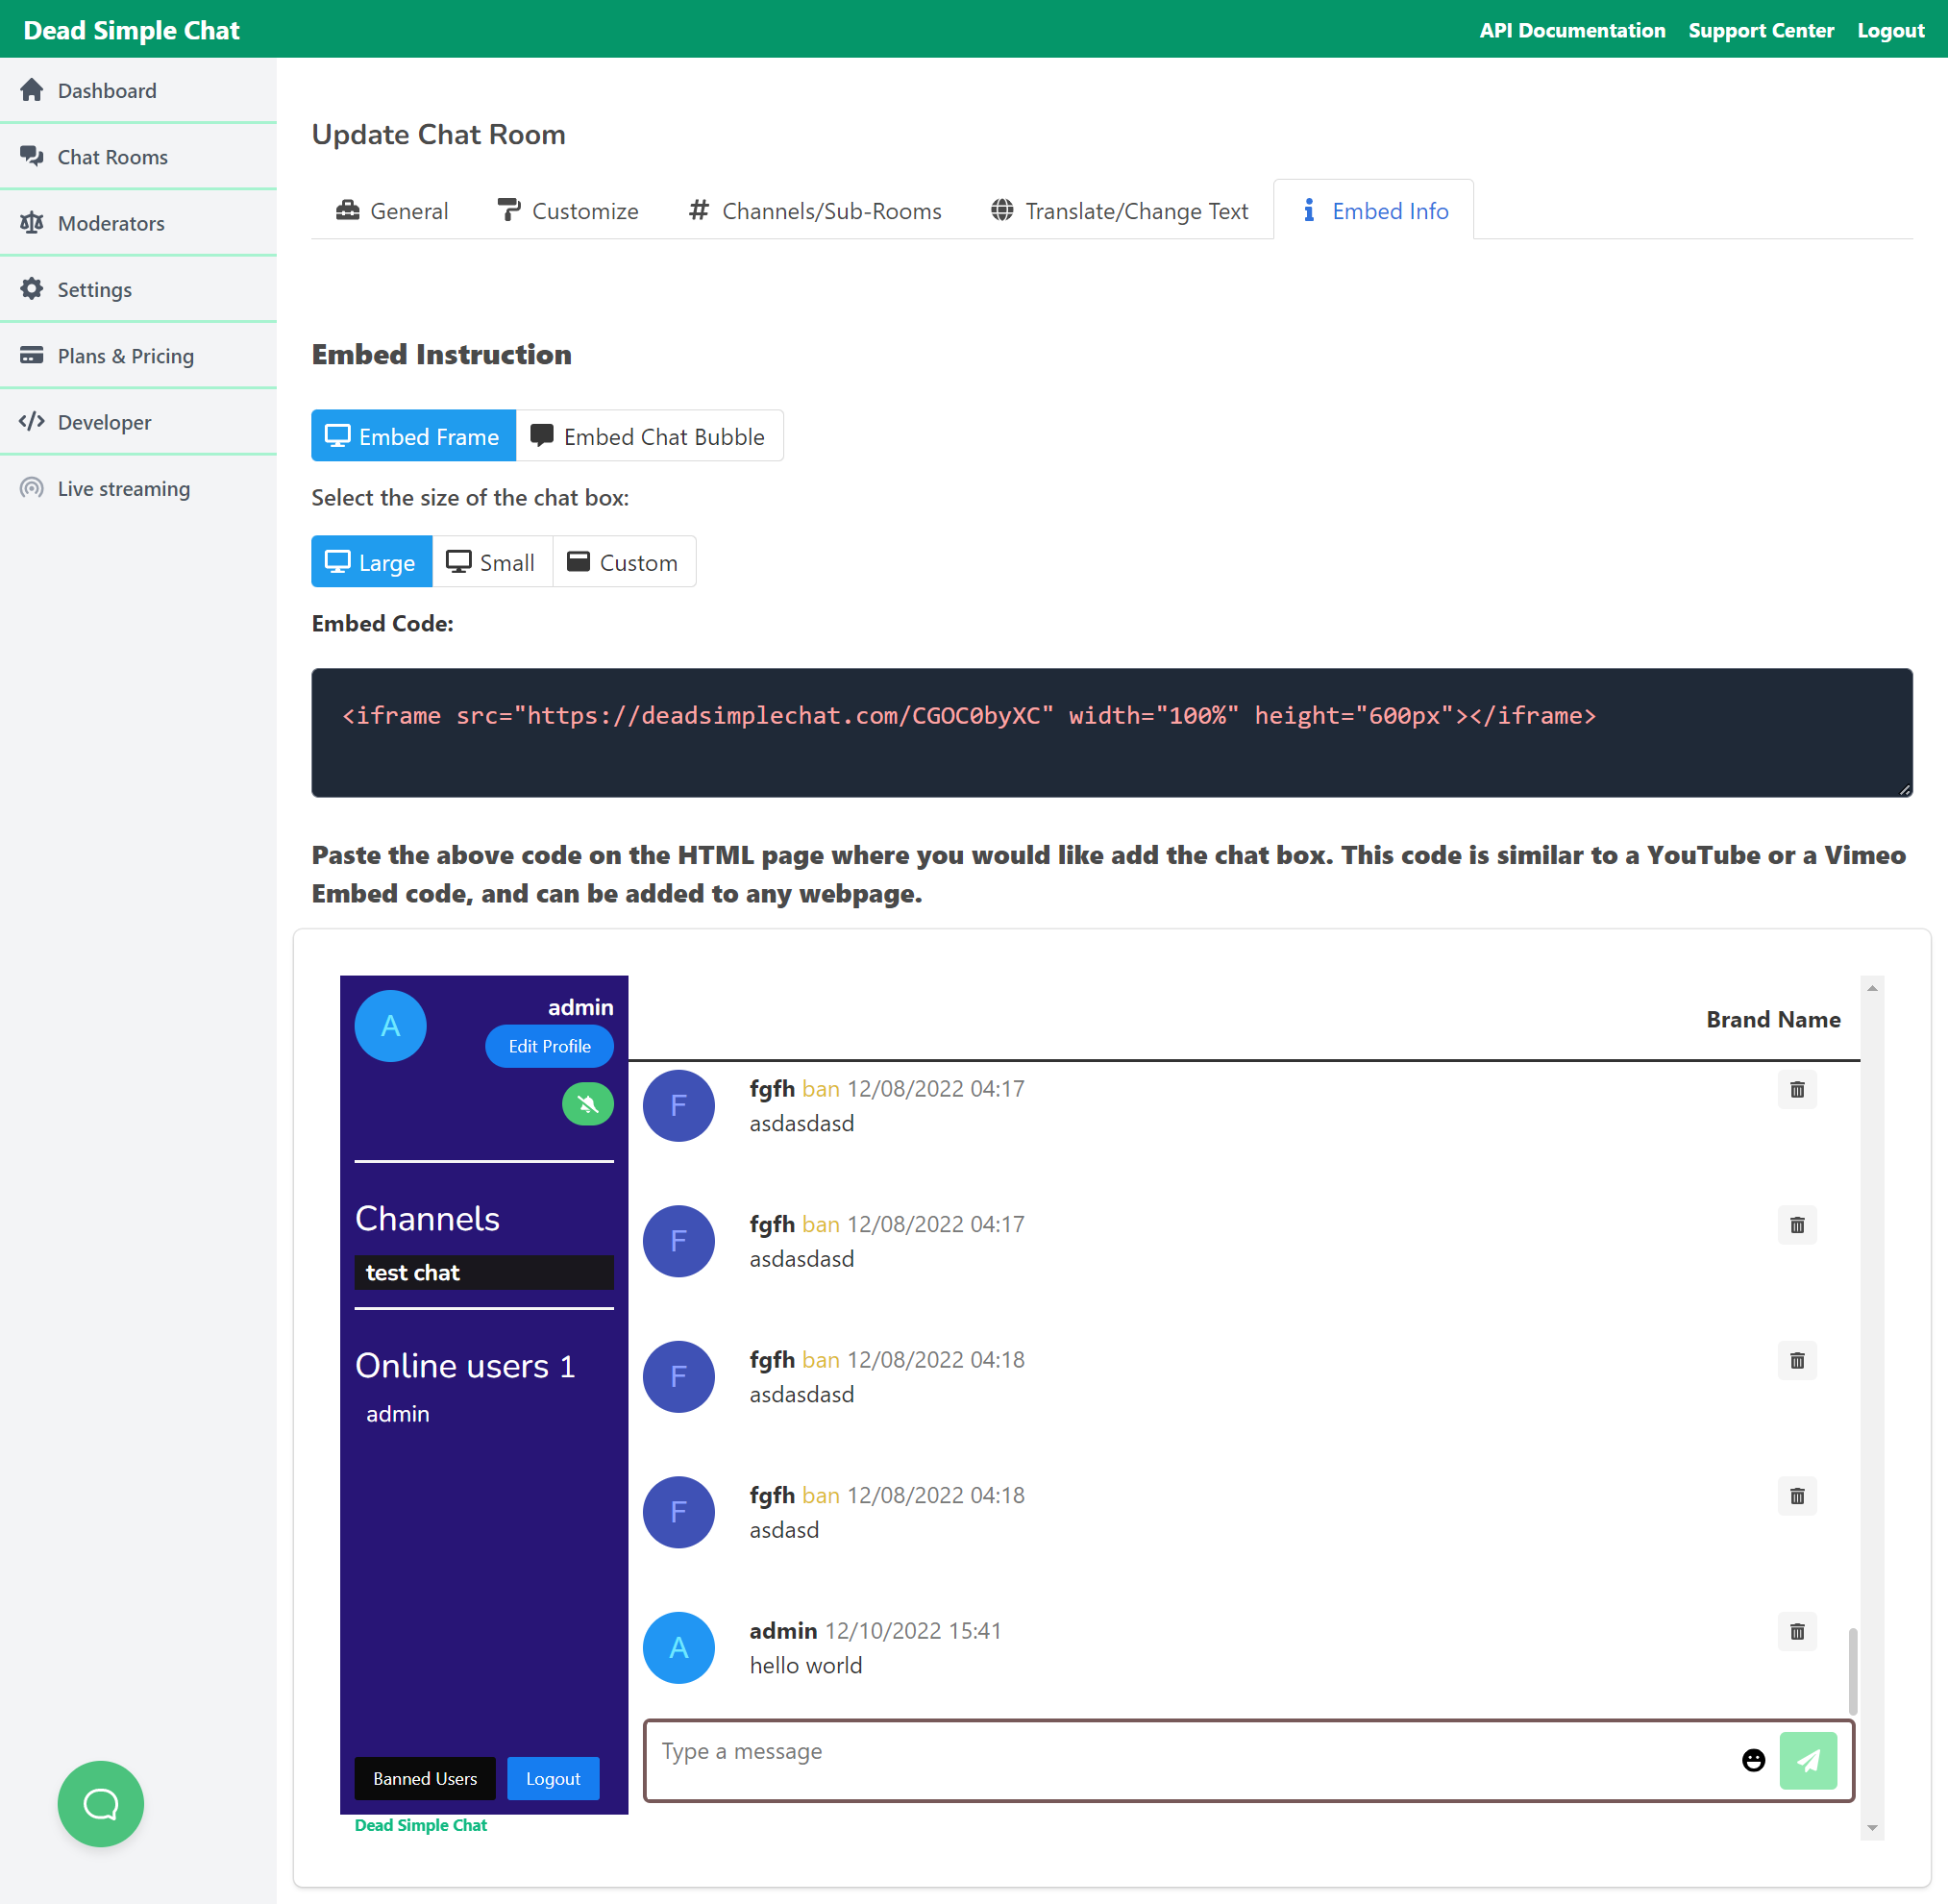This screenshot has height=1904, width=1948.
Task: Delete the 'hello world' message with trash icon
Action: tap(1797, 1631)
